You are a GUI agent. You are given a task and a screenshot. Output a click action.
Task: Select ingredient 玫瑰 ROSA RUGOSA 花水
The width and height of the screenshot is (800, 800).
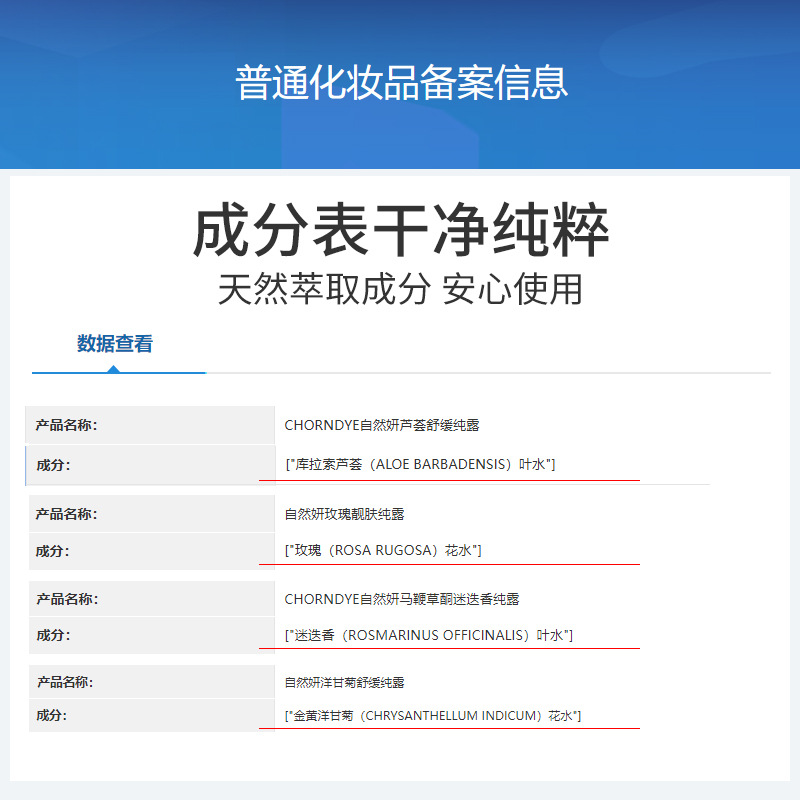pyautogui.click(x=383, y=550)
